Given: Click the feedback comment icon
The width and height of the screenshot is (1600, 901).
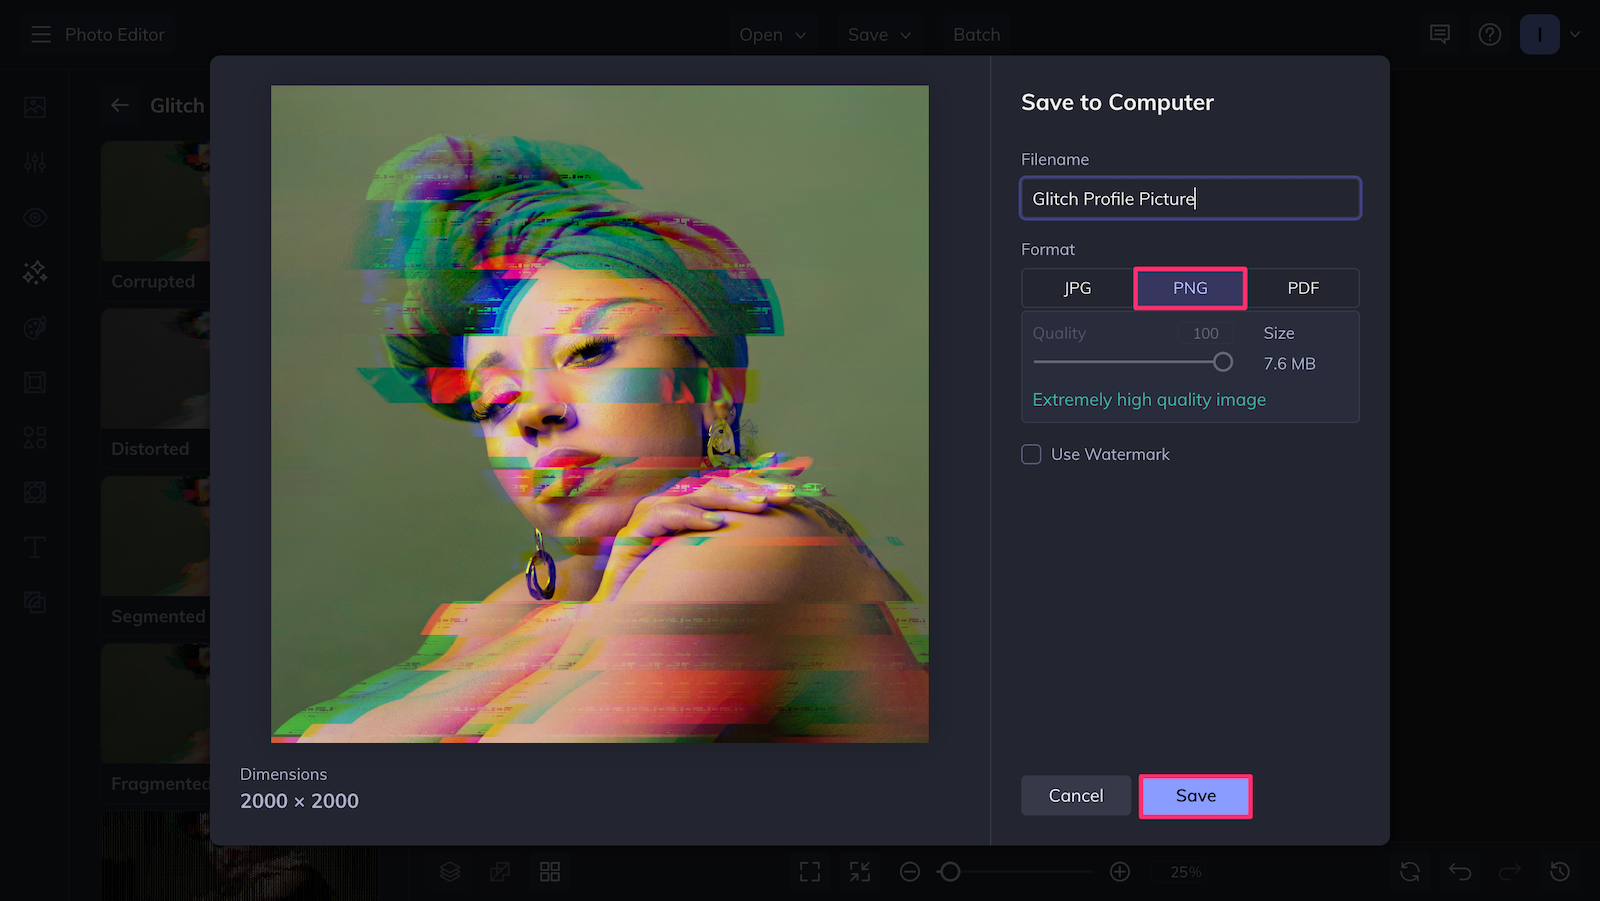Looking at the screenshot, I should [x=1439, y=33].
